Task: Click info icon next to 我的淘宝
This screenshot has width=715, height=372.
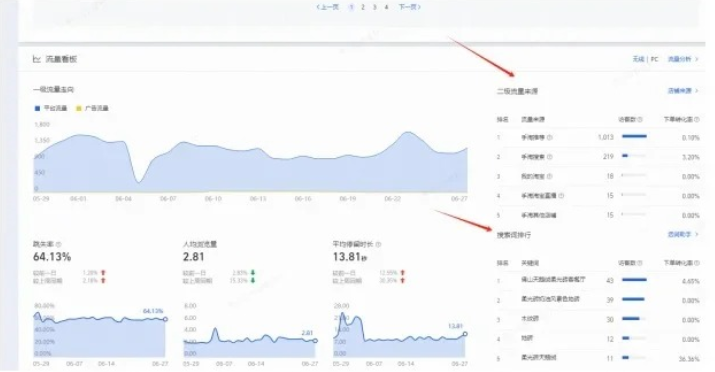Action: coord(549,176)
